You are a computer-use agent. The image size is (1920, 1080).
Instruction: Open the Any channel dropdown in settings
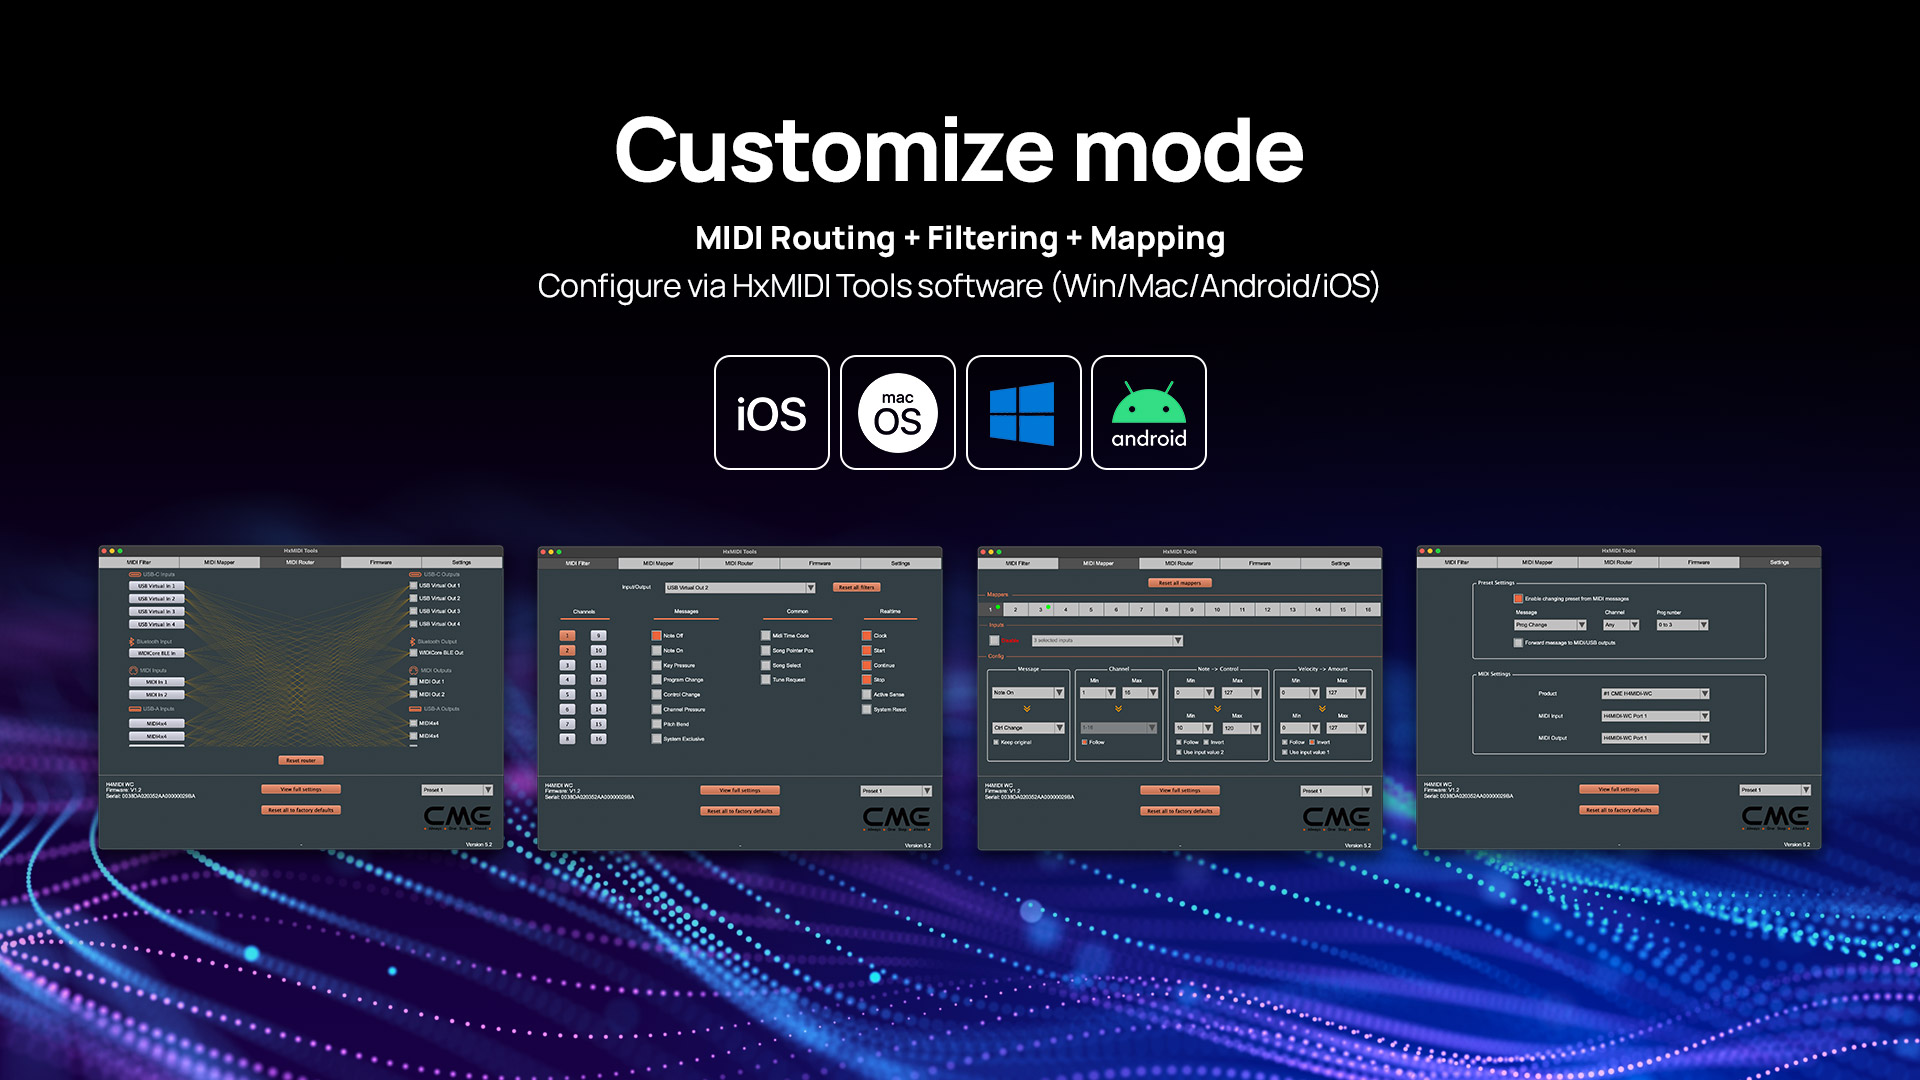1621,624
